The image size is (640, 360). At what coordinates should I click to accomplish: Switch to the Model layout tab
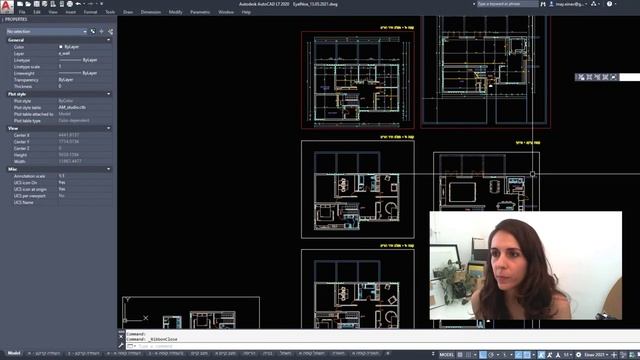point(14,353)
